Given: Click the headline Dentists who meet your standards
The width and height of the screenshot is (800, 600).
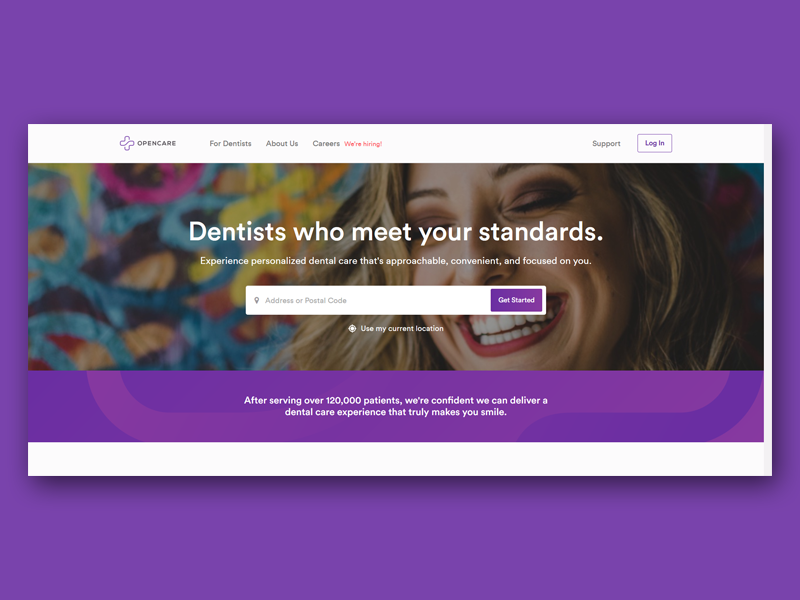Looking at the screenshot, I should (x=396, y=232).
